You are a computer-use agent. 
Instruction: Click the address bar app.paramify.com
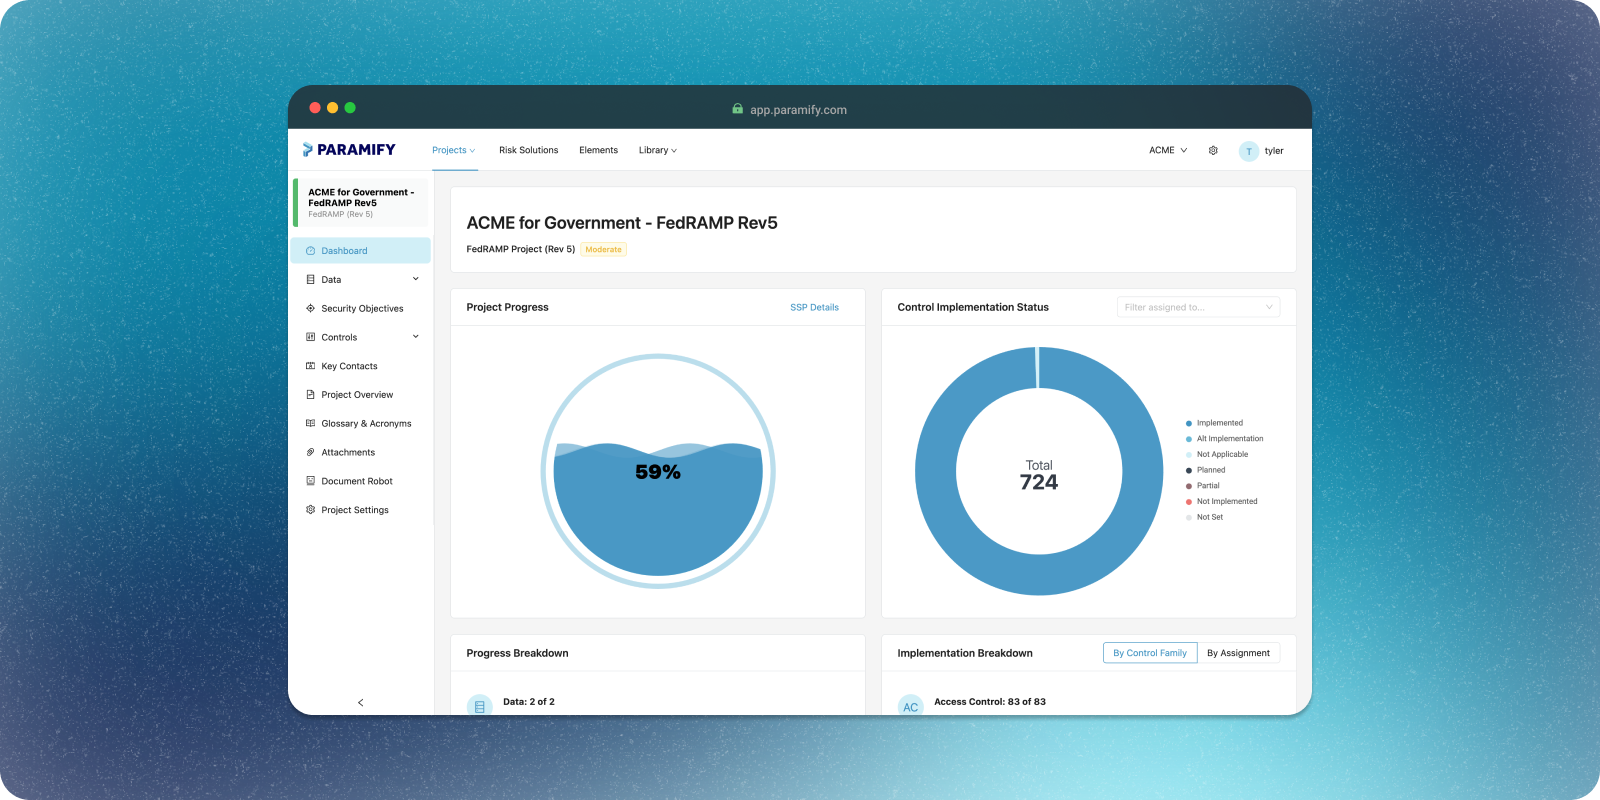tap(798, 110)
